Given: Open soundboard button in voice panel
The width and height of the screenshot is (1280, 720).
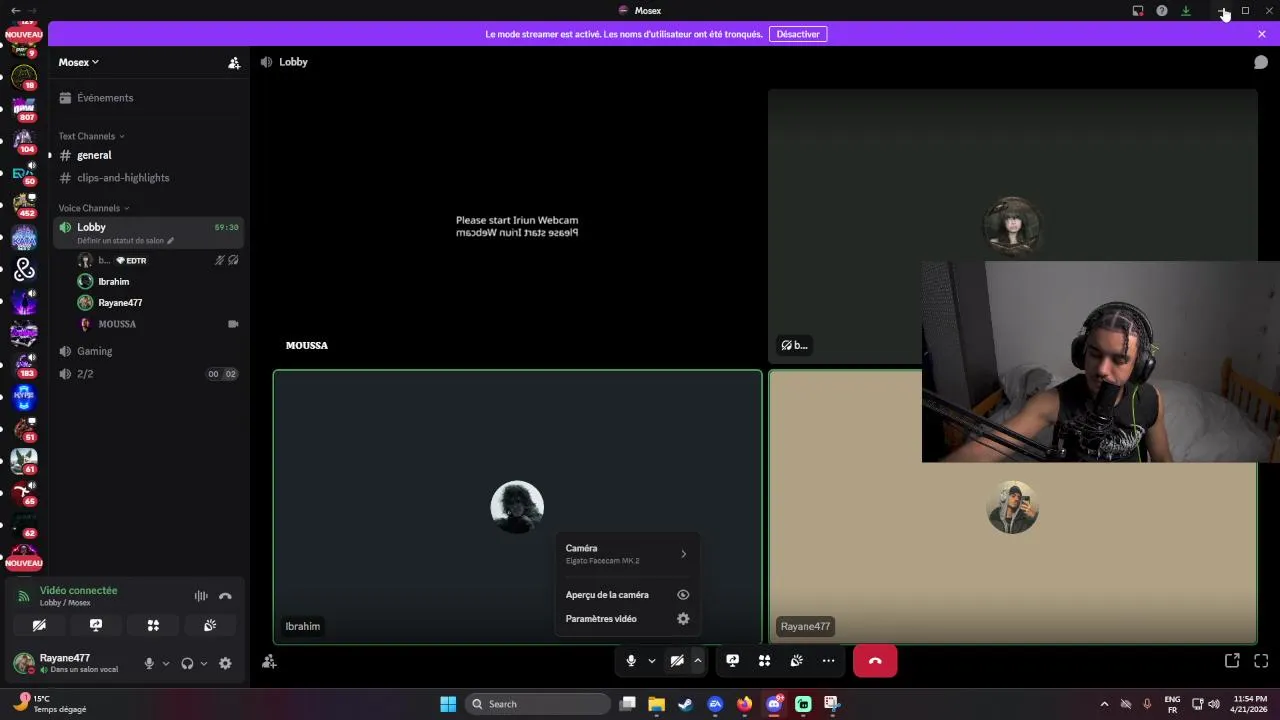Looking at the screenshot, I should click(210, 625).
